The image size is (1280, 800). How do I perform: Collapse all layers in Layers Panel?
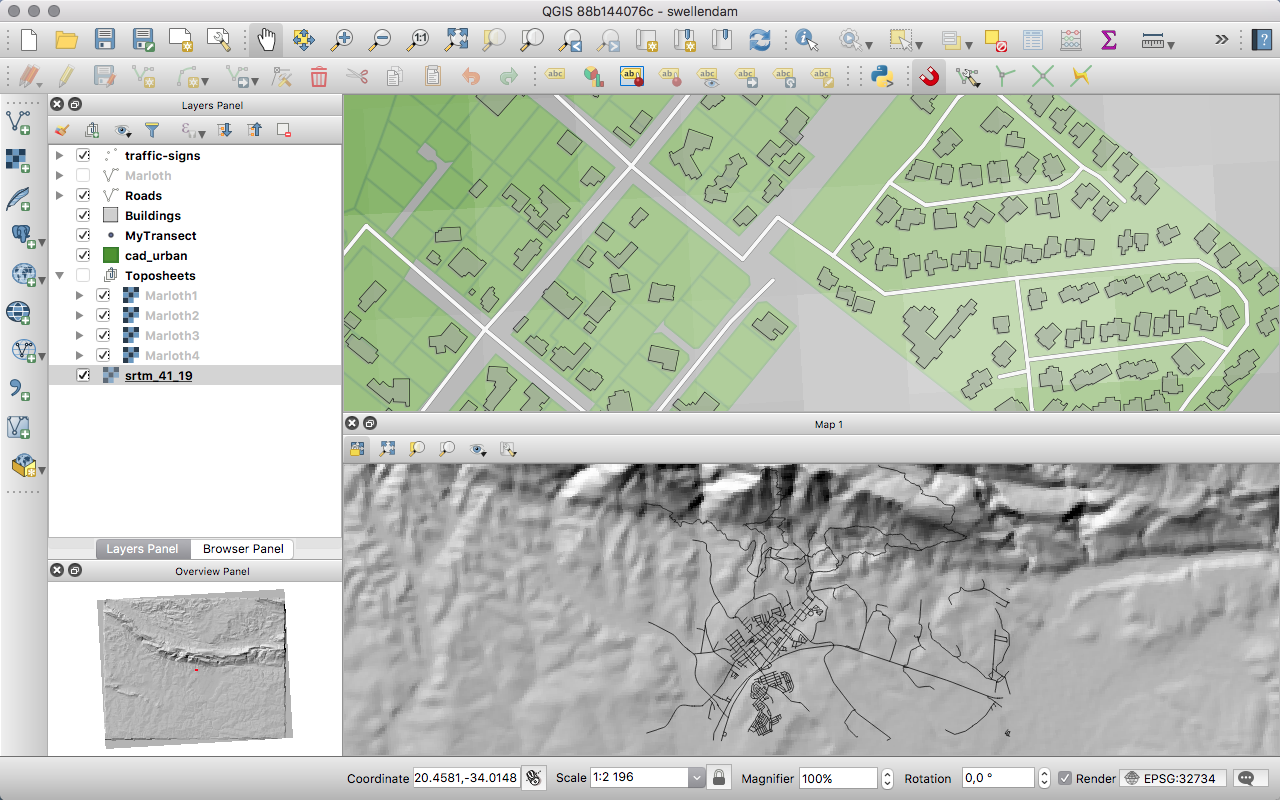254,130
